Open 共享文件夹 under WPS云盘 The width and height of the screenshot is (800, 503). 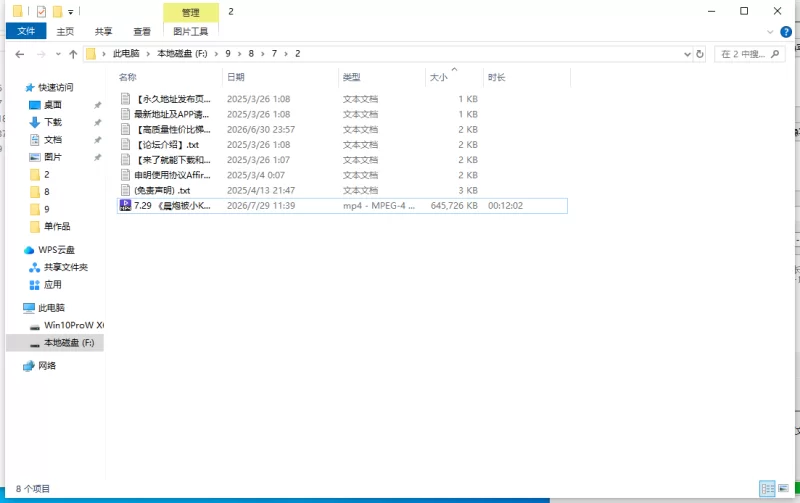point(66,267)
